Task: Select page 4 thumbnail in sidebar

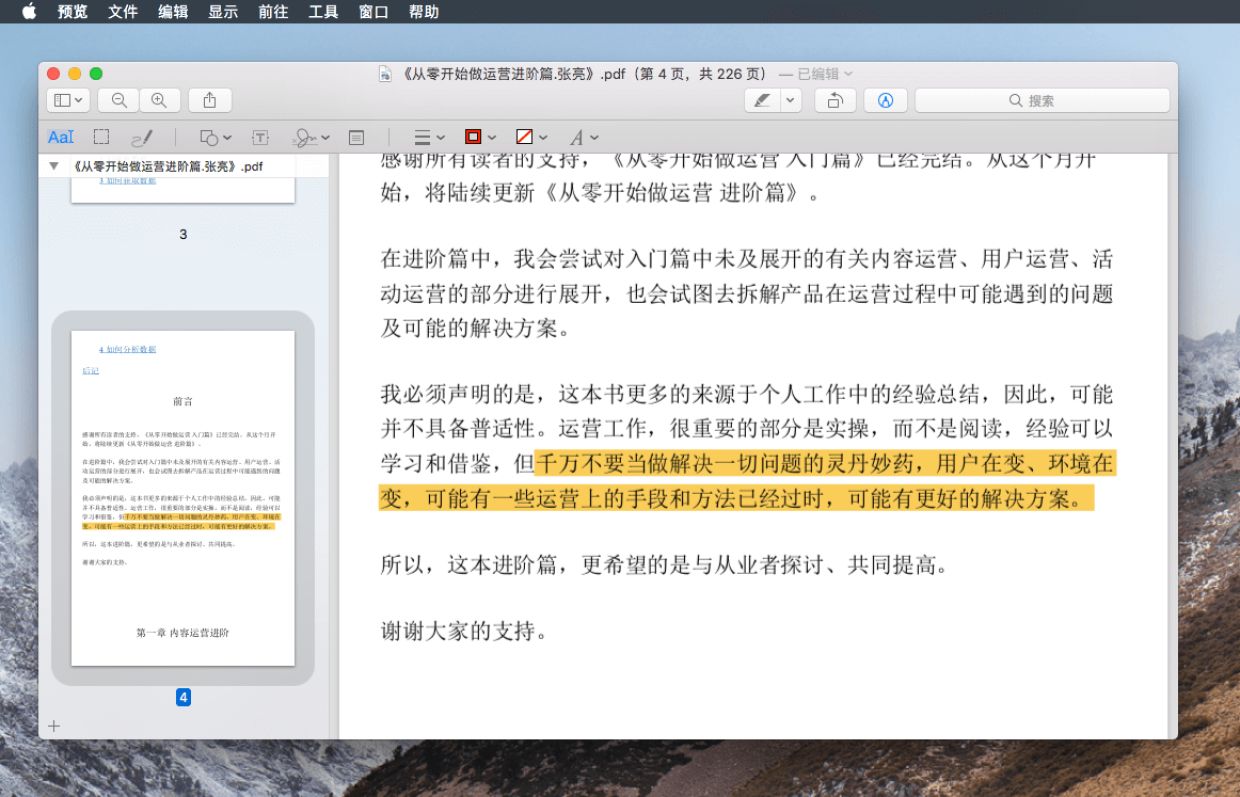Action: click(x=183, y=498)
